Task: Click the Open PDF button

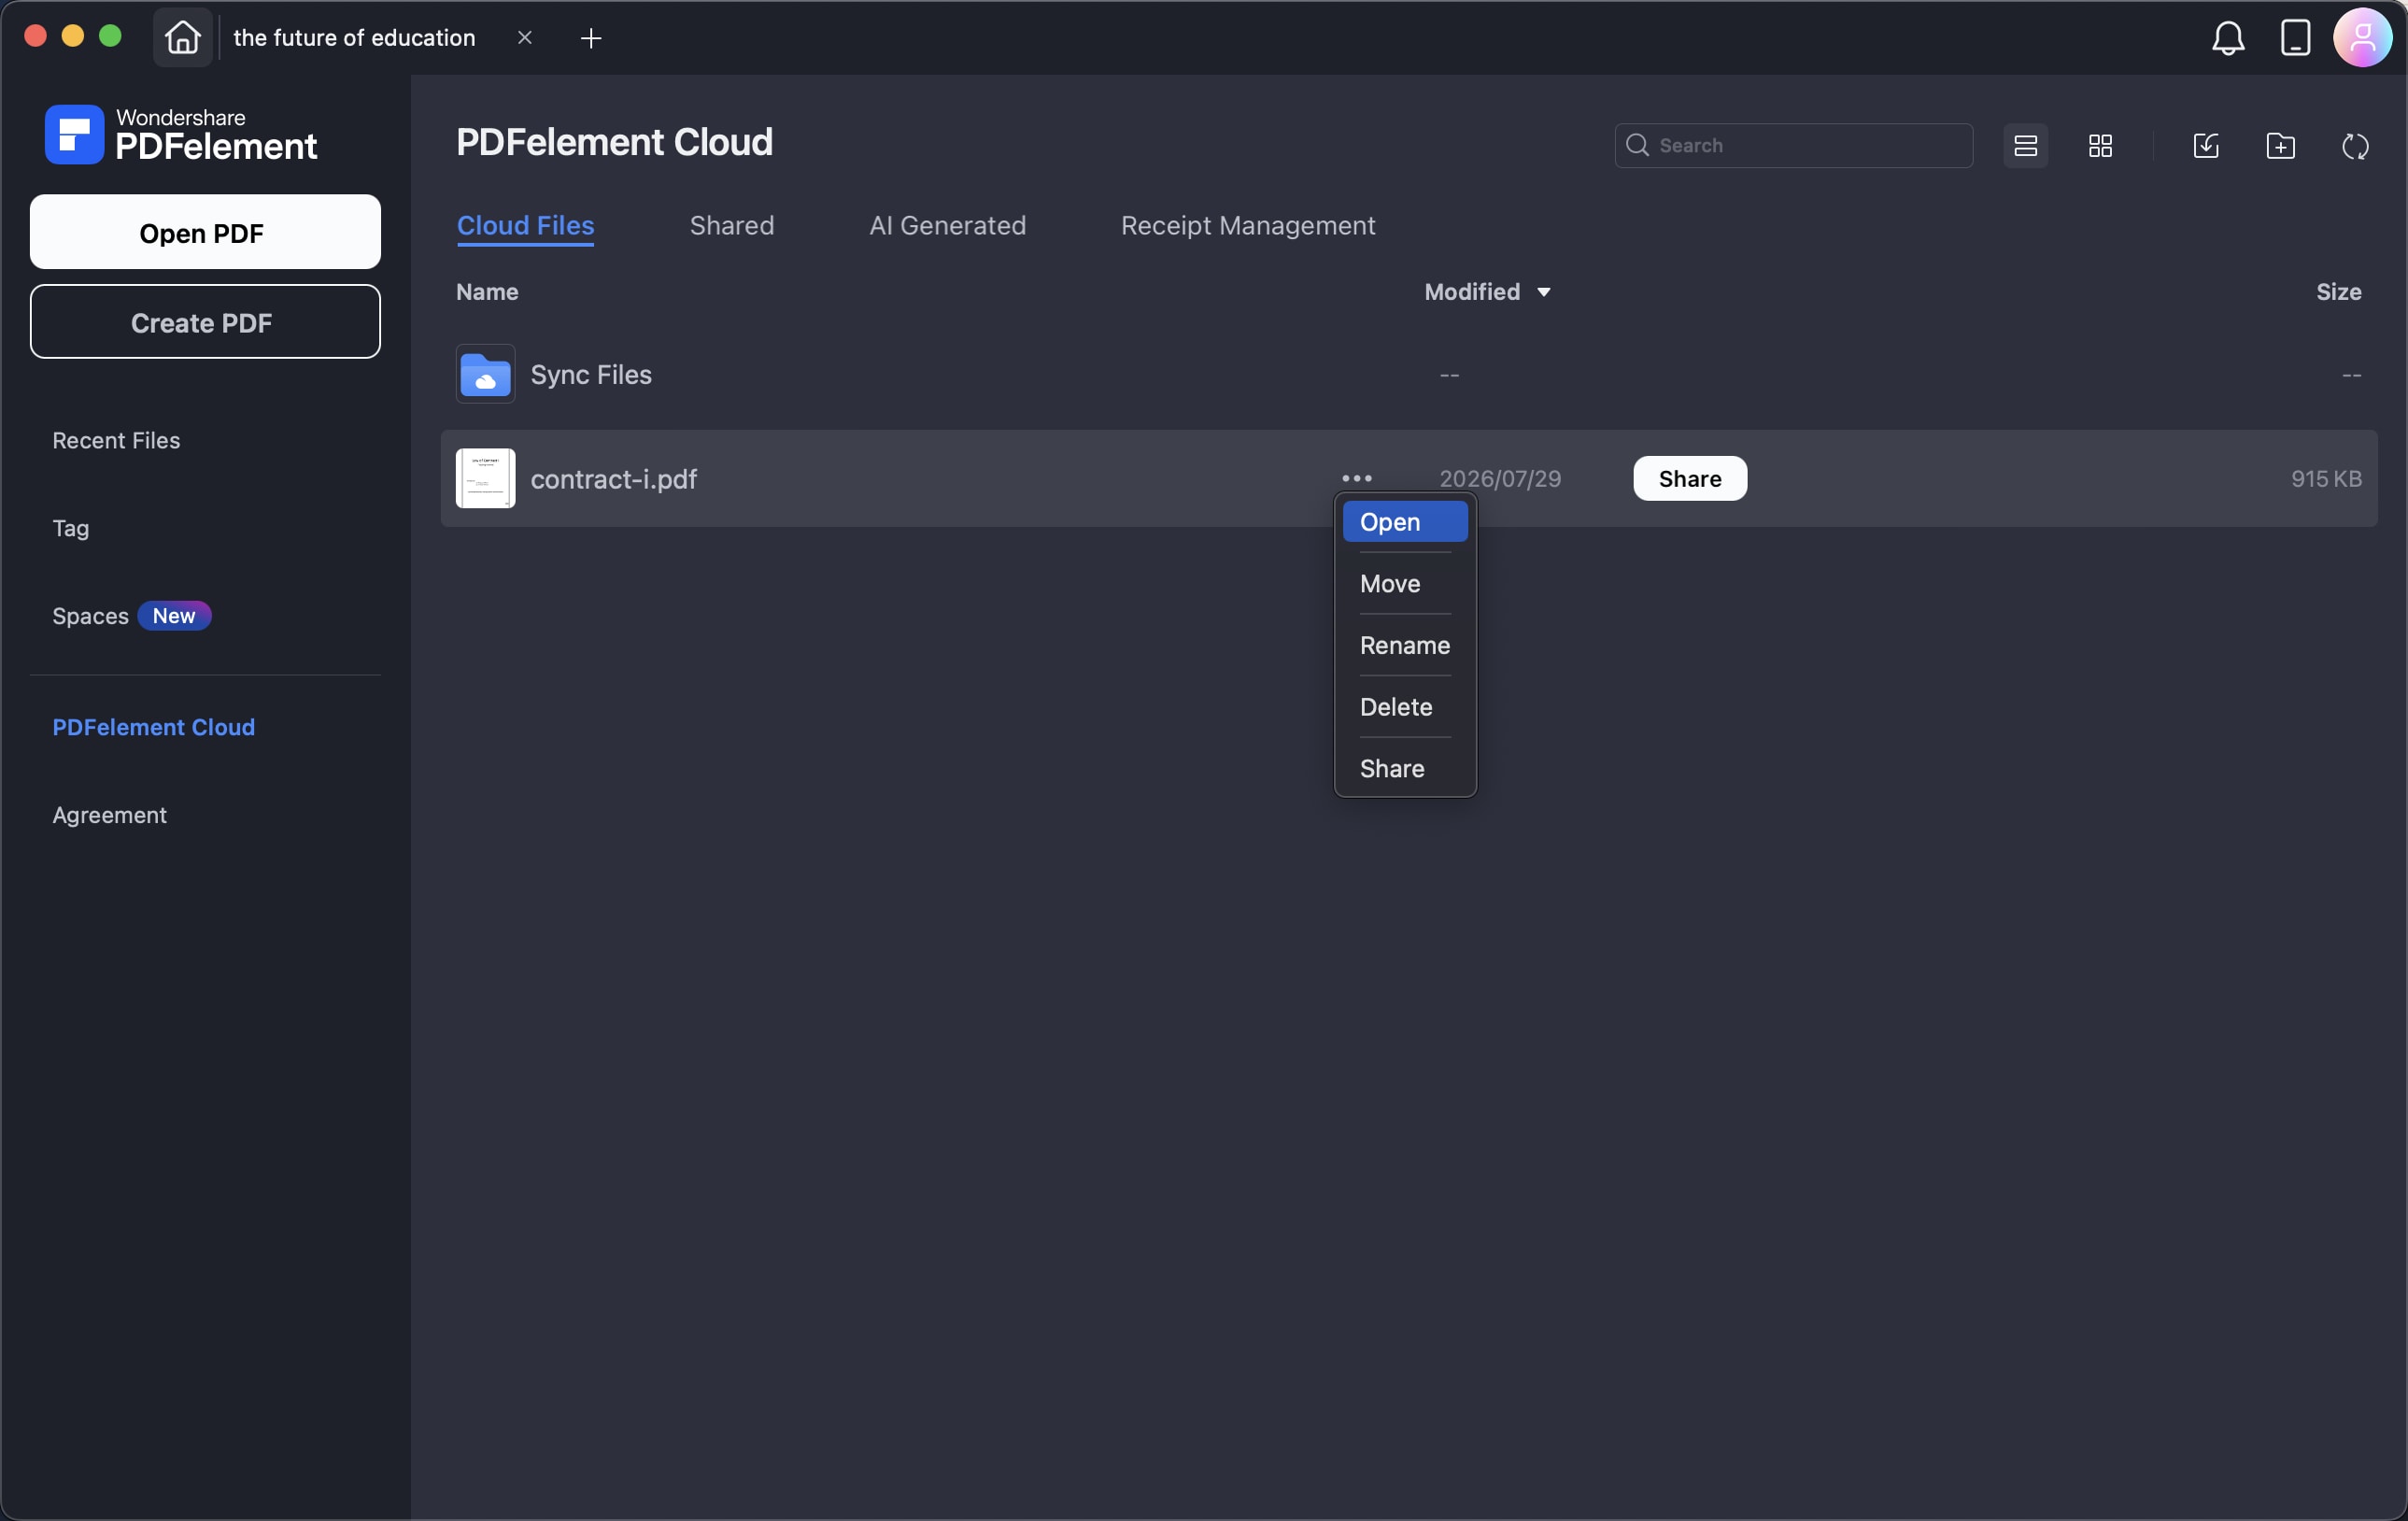Action: point(205,232)
